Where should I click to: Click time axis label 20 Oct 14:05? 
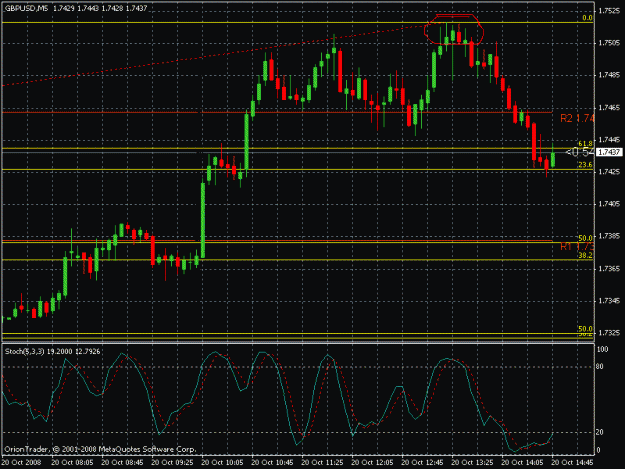522,463
